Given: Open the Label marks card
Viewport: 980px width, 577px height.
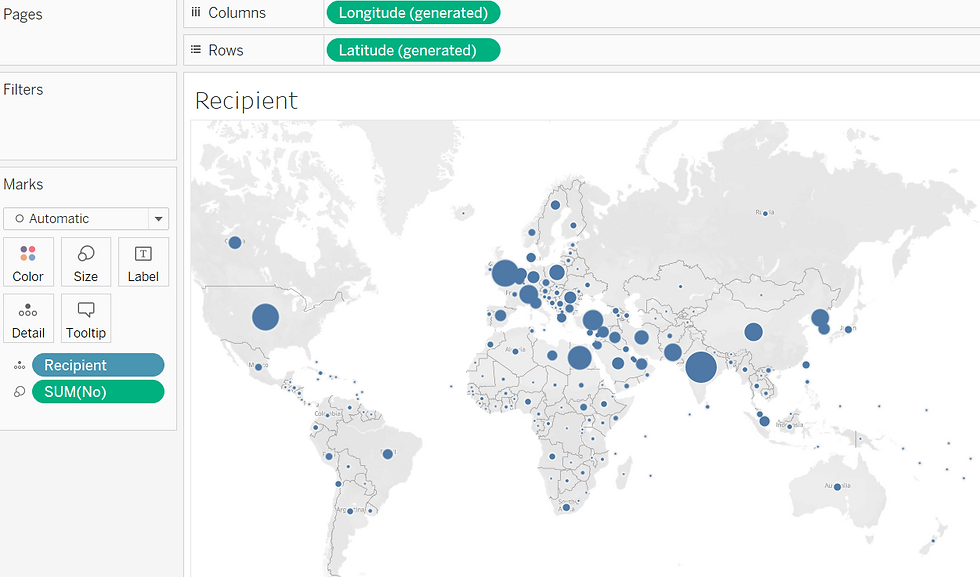Looking at the screenshot, I should [x=143, y=262].
